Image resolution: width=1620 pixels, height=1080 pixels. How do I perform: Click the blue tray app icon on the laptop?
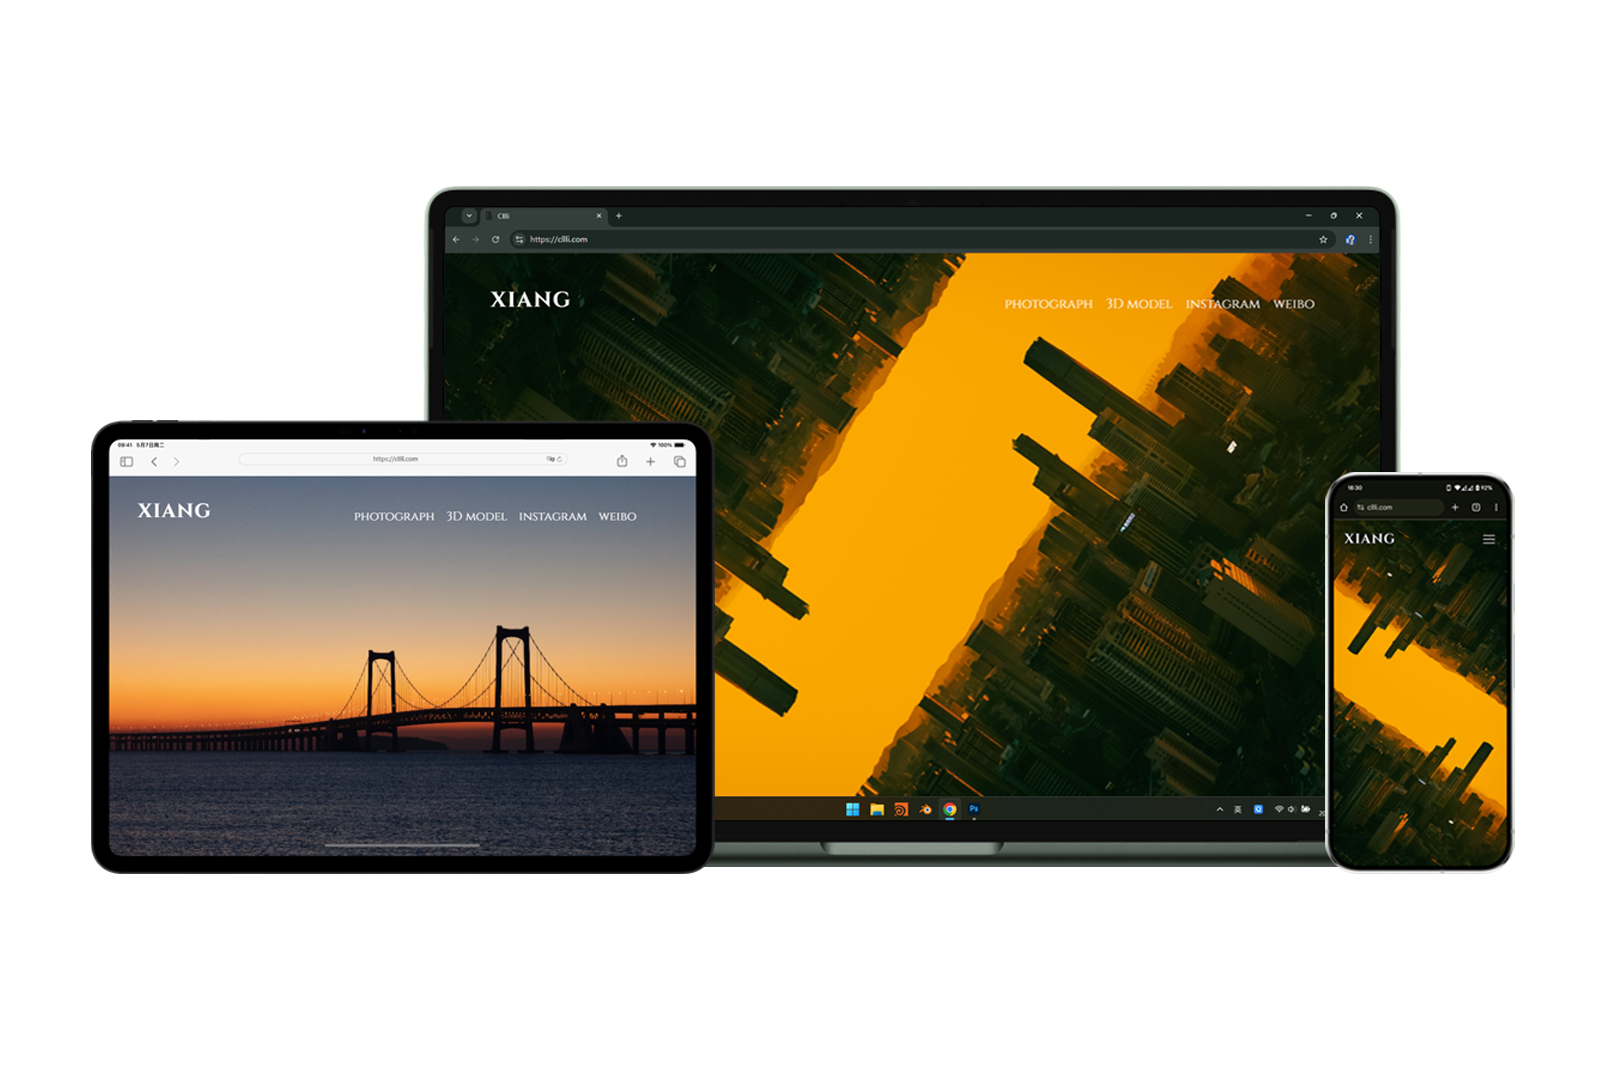click(x=1258, y=809)
